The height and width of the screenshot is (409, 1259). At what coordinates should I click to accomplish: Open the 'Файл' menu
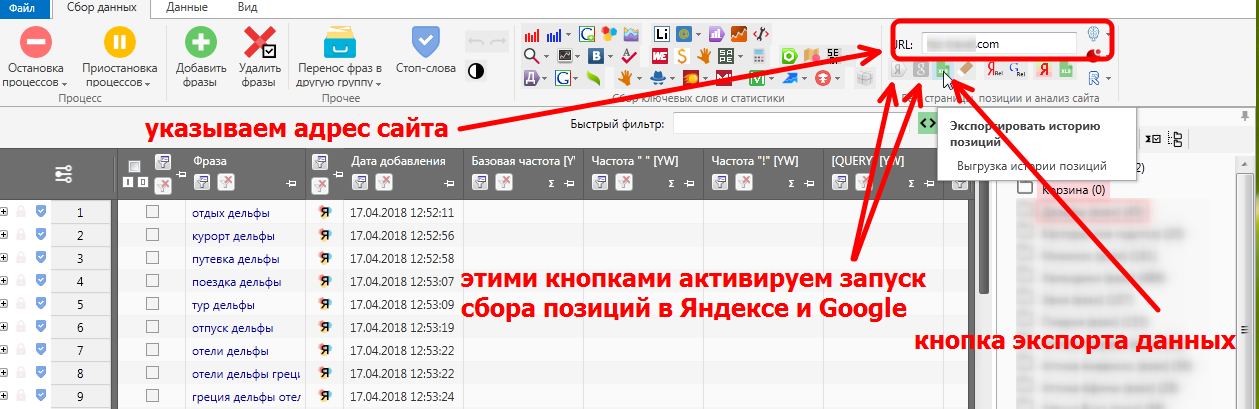(x=22, y=7)
